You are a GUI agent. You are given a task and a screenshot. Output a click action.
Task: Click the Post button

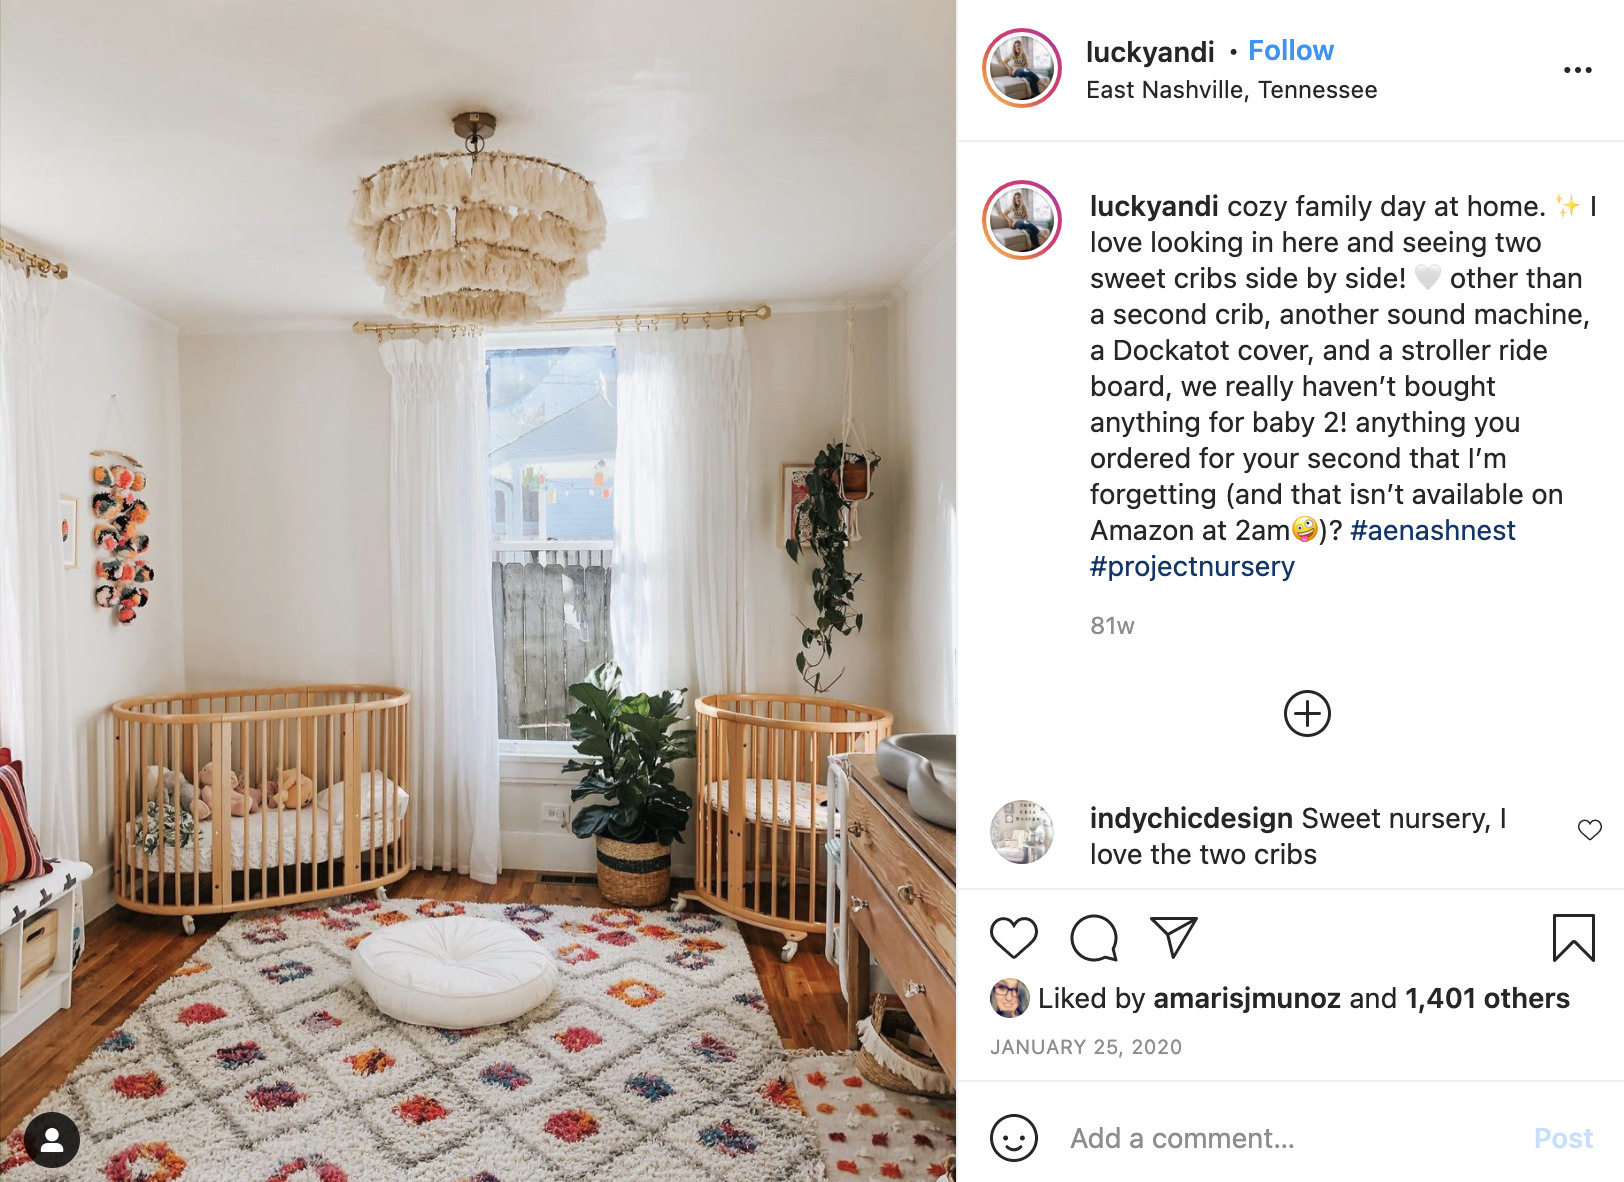pyautogui.click(x=1563, y=1138)
